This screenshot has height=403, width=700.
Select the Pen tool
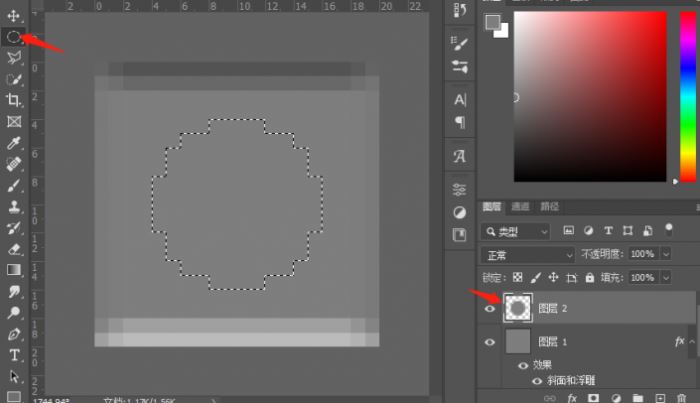[14, 334]
